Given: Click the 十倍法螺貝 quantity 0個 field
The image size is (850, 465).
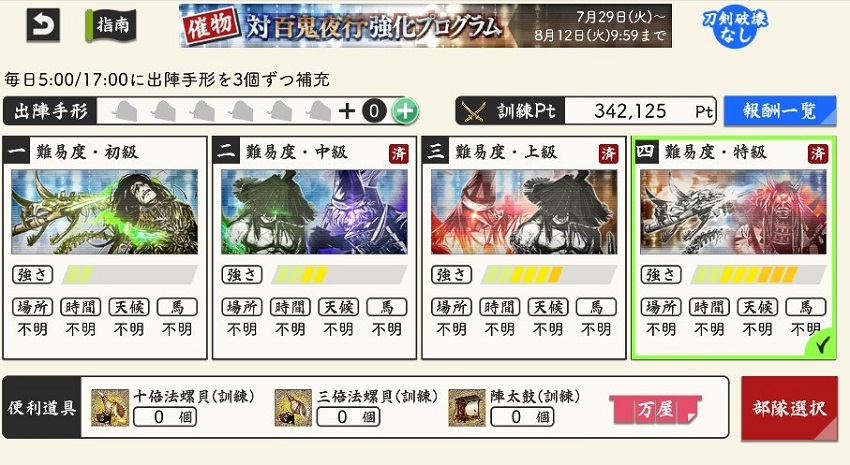Looking at the screenshot, I should click(x=165, y=417).
